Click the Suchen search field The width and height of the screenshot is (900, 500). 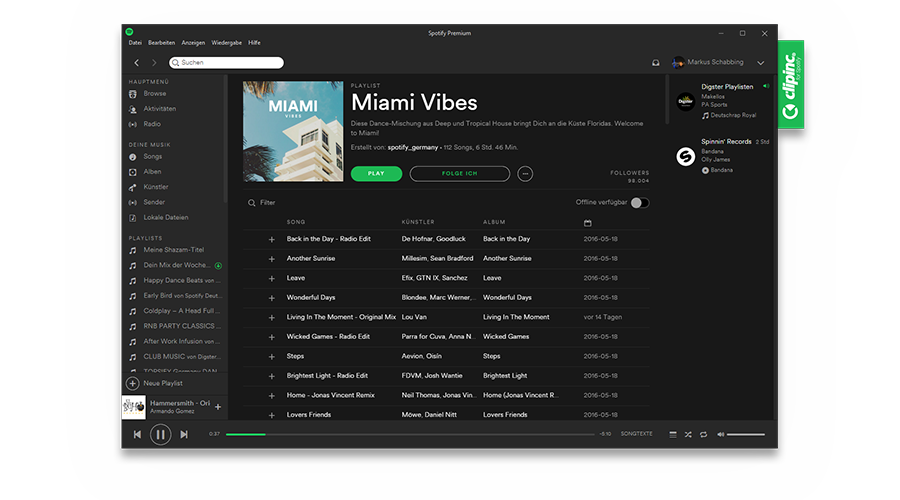226,63
